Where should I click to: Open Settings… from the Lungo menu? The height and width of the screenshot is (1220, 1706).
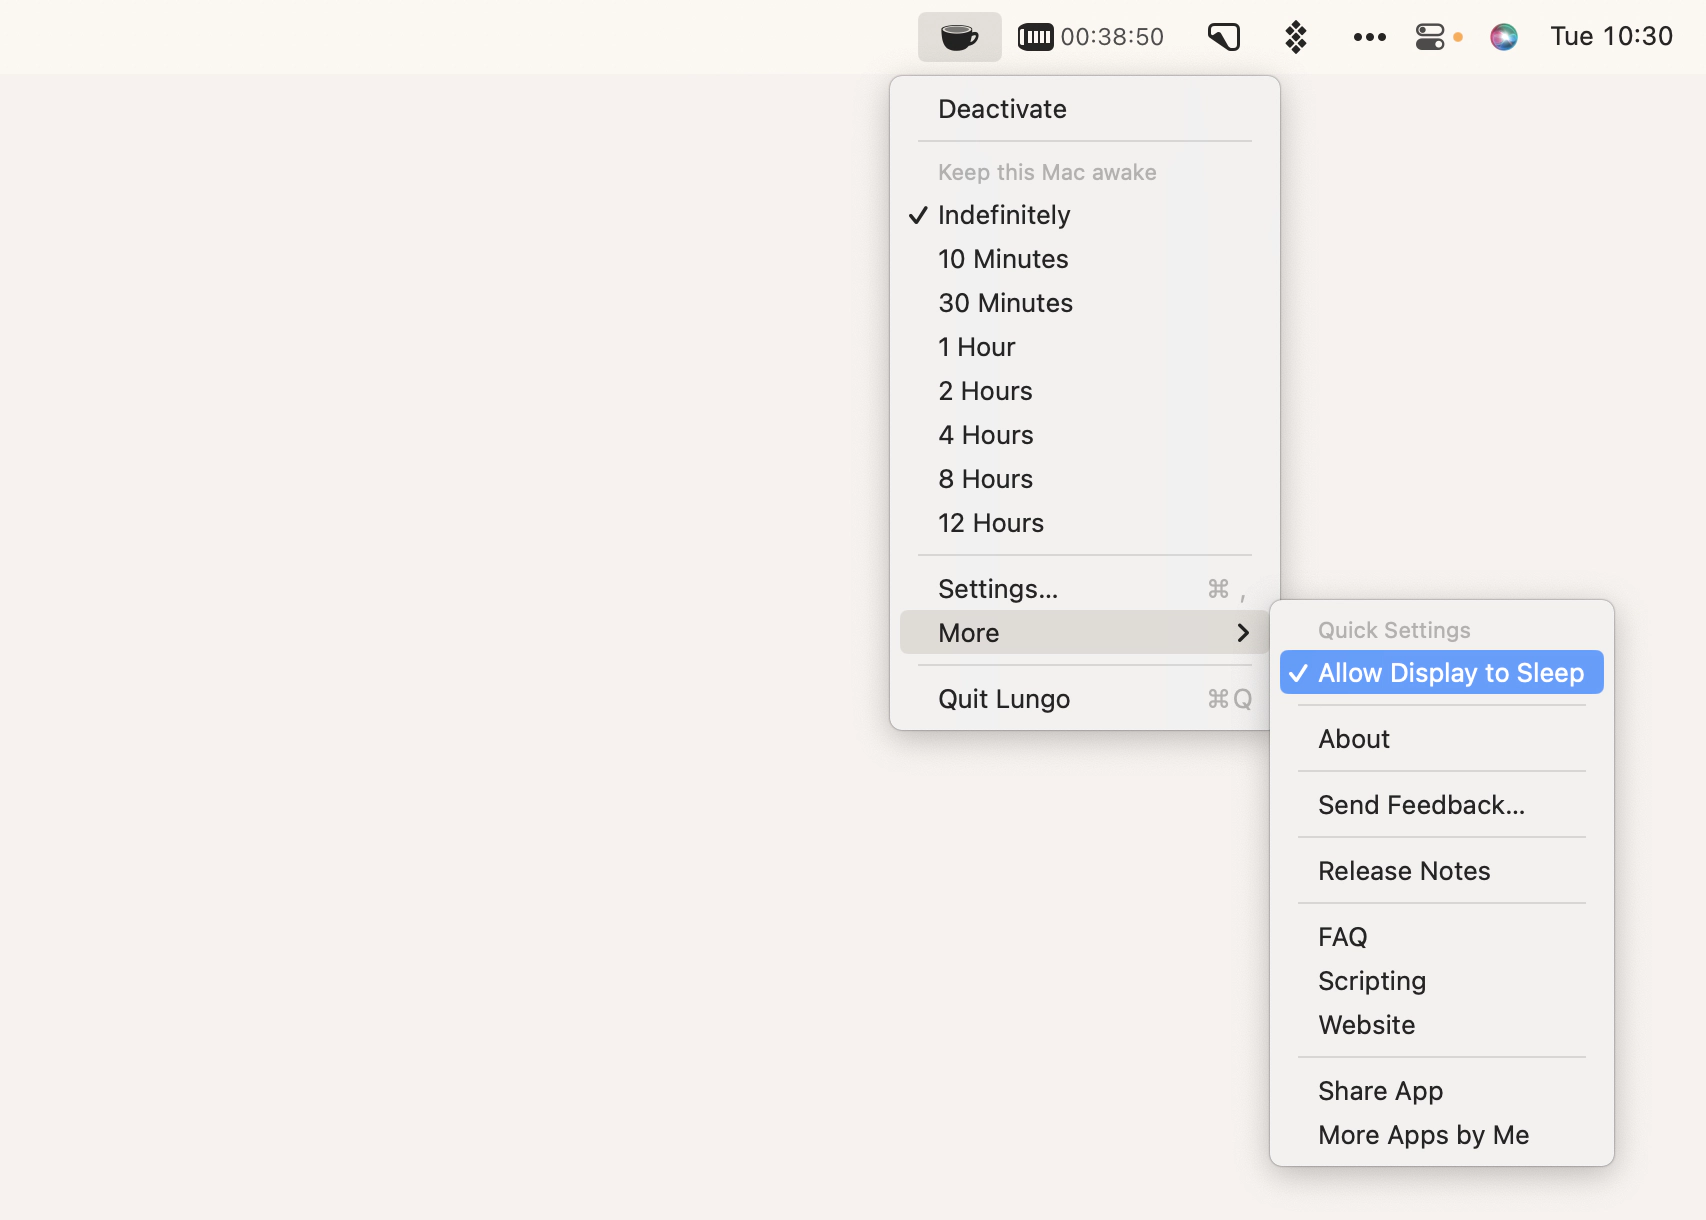point(1085,589)
